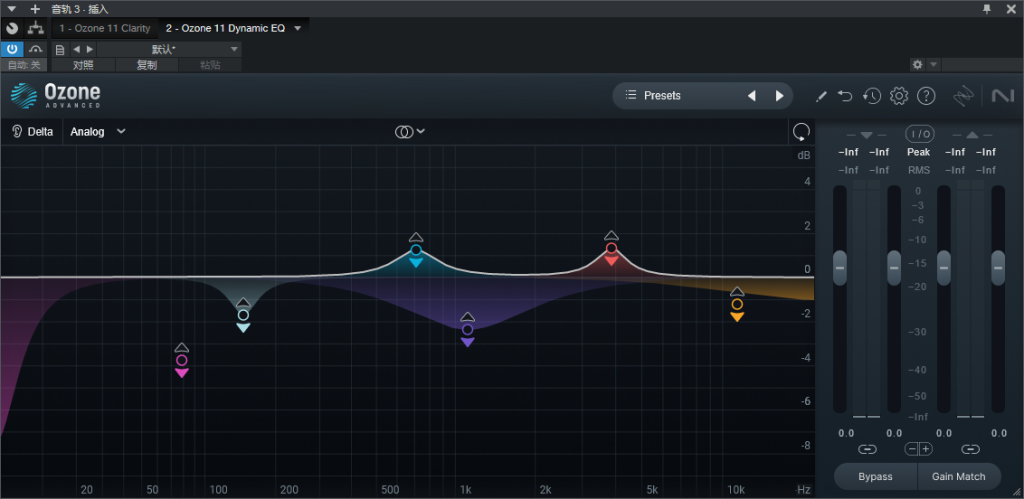
Task: Open Ozone settings gear
Action: pos(899,96)
